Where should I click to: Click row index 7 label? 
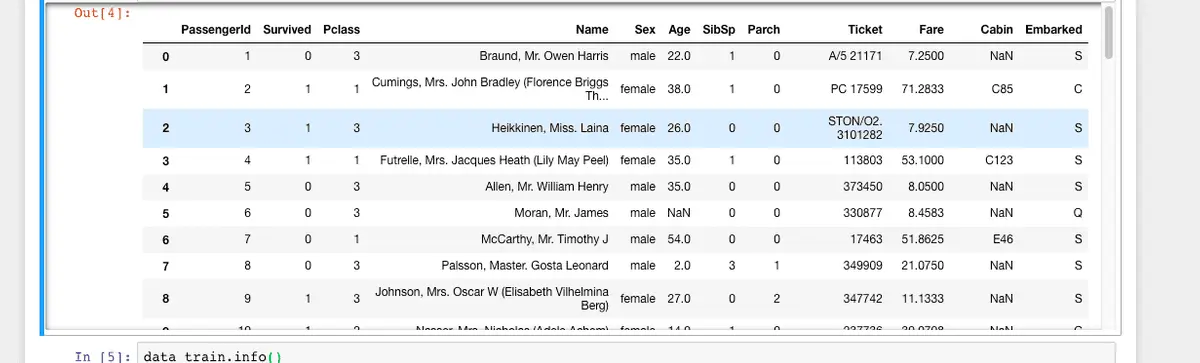point(165,265)
